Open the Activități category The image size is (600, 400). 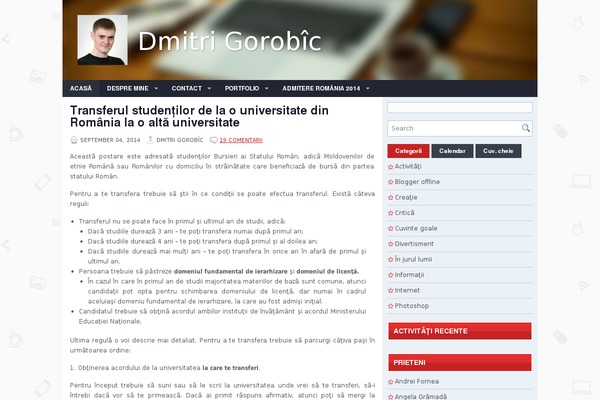tap(408, 167)
